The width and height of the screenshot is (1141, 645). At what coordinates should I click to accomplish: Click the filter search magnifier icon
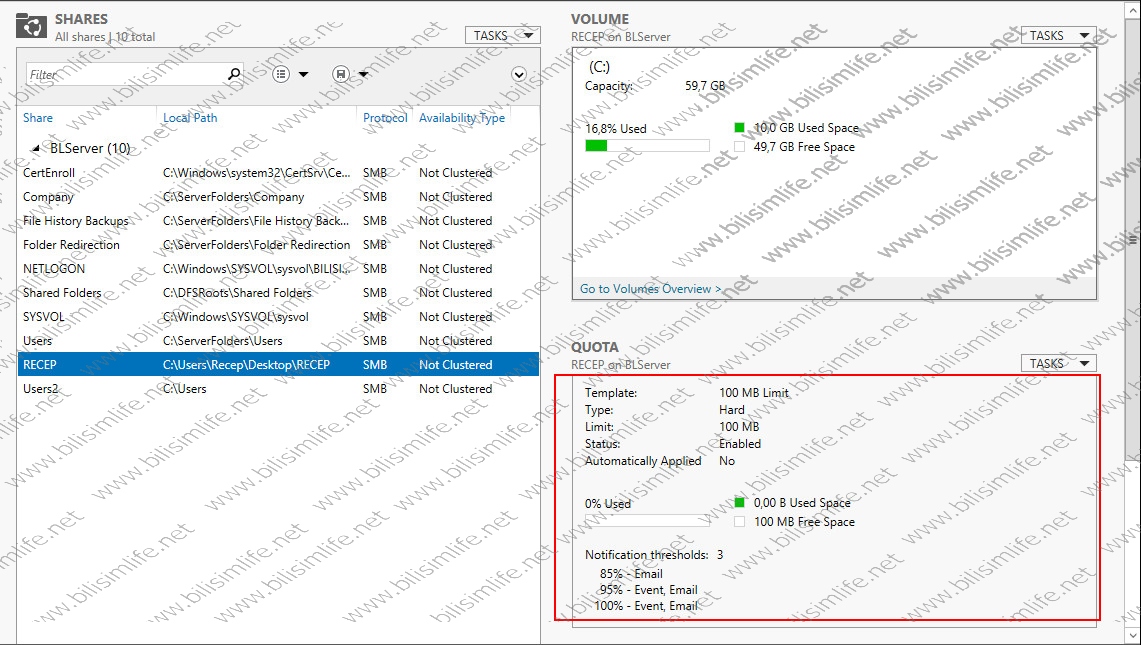point(234,74)
